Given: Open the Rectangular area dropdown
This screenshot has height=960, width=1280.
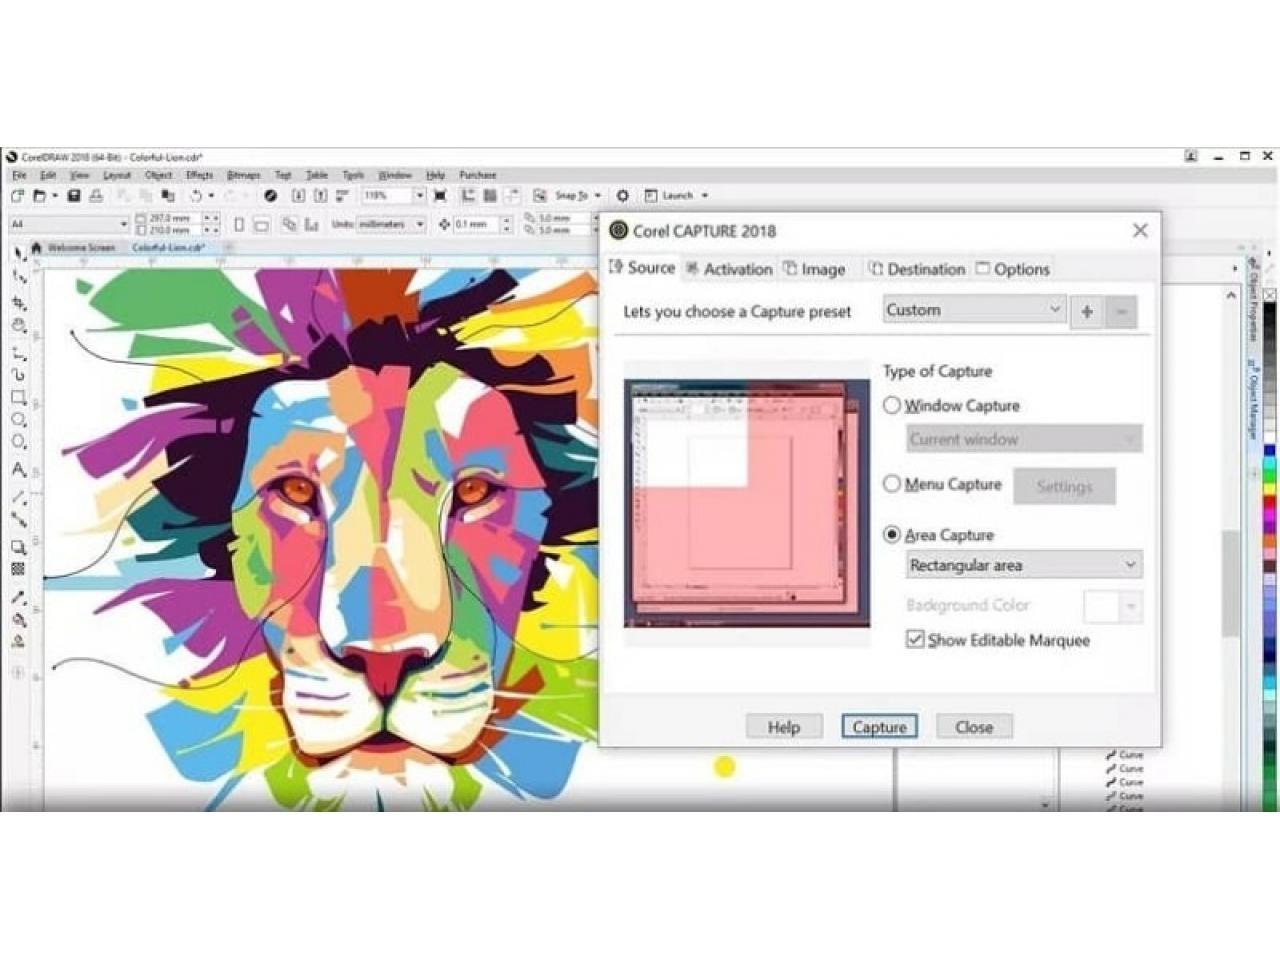Looking at the screenshot, I should pos(1024,565).
